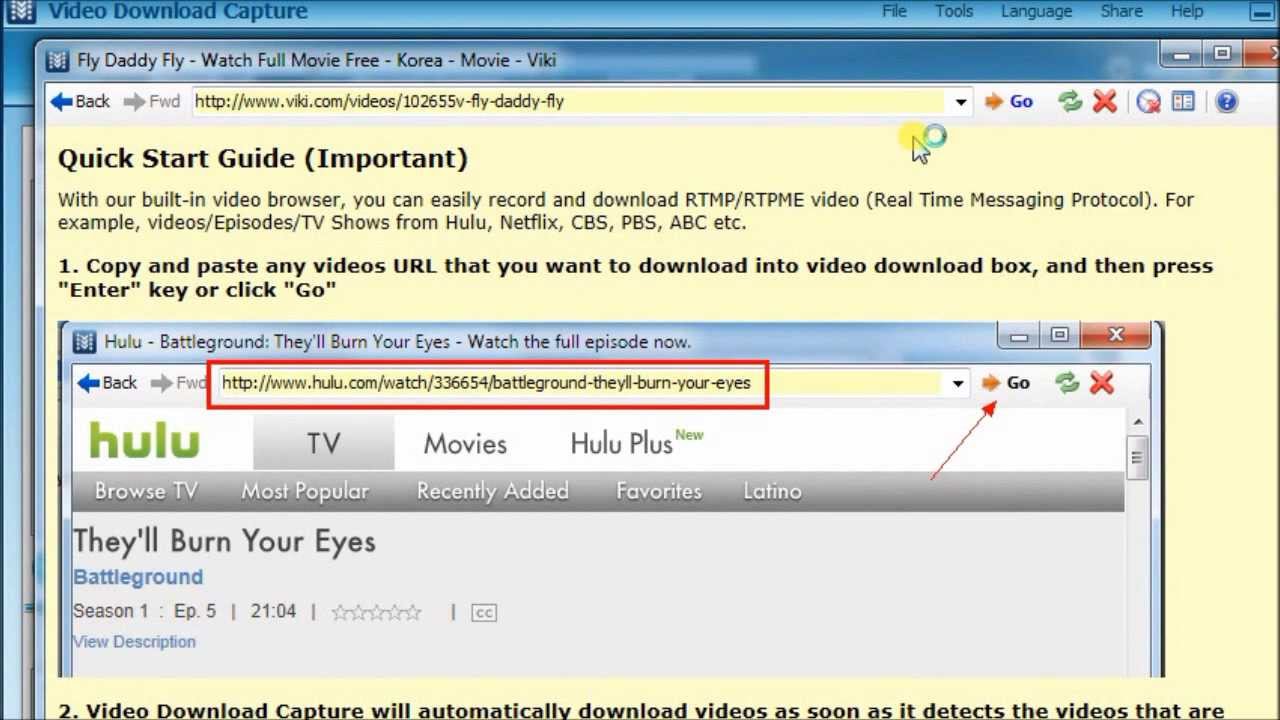Click the hulu URL dropdown arrow in the guide image
Screen dimensions: 1280x720
pos(957,383)
